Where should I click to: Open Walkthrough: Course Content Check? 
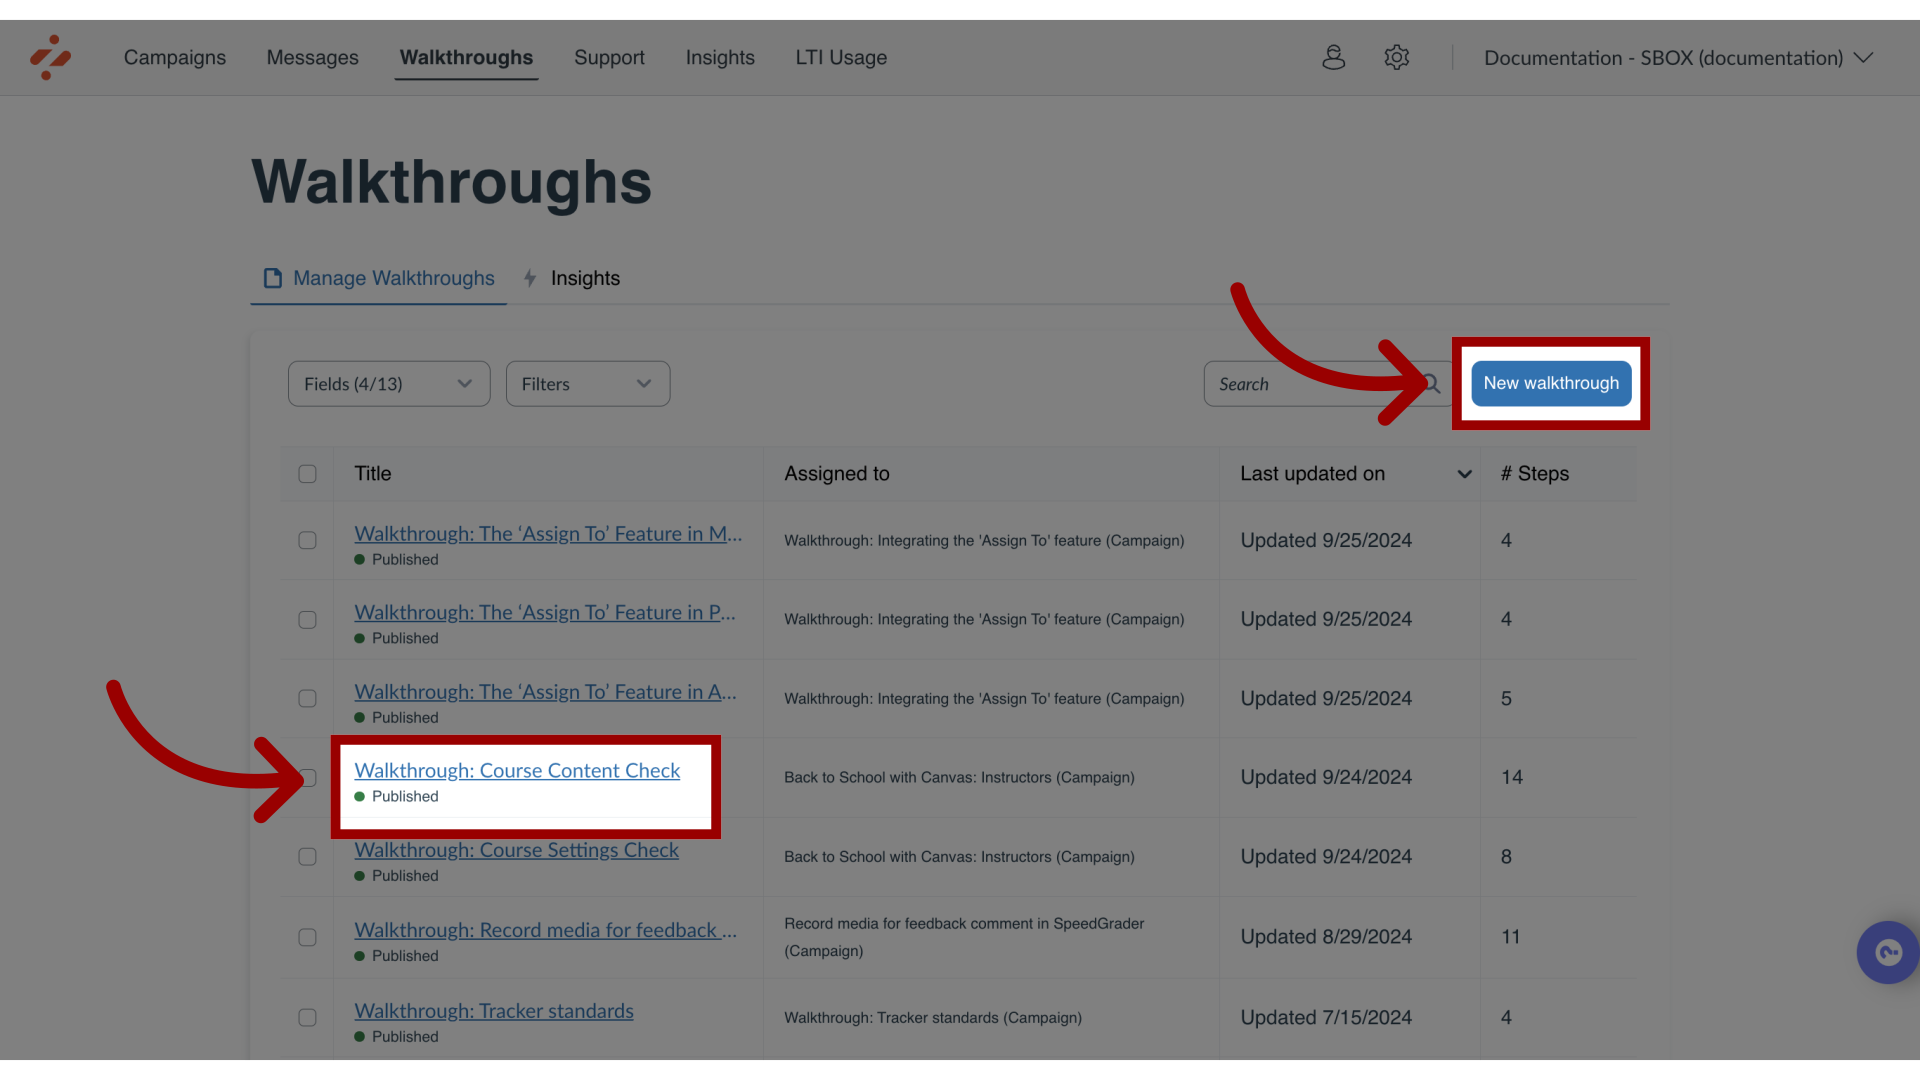pos(517,769)
